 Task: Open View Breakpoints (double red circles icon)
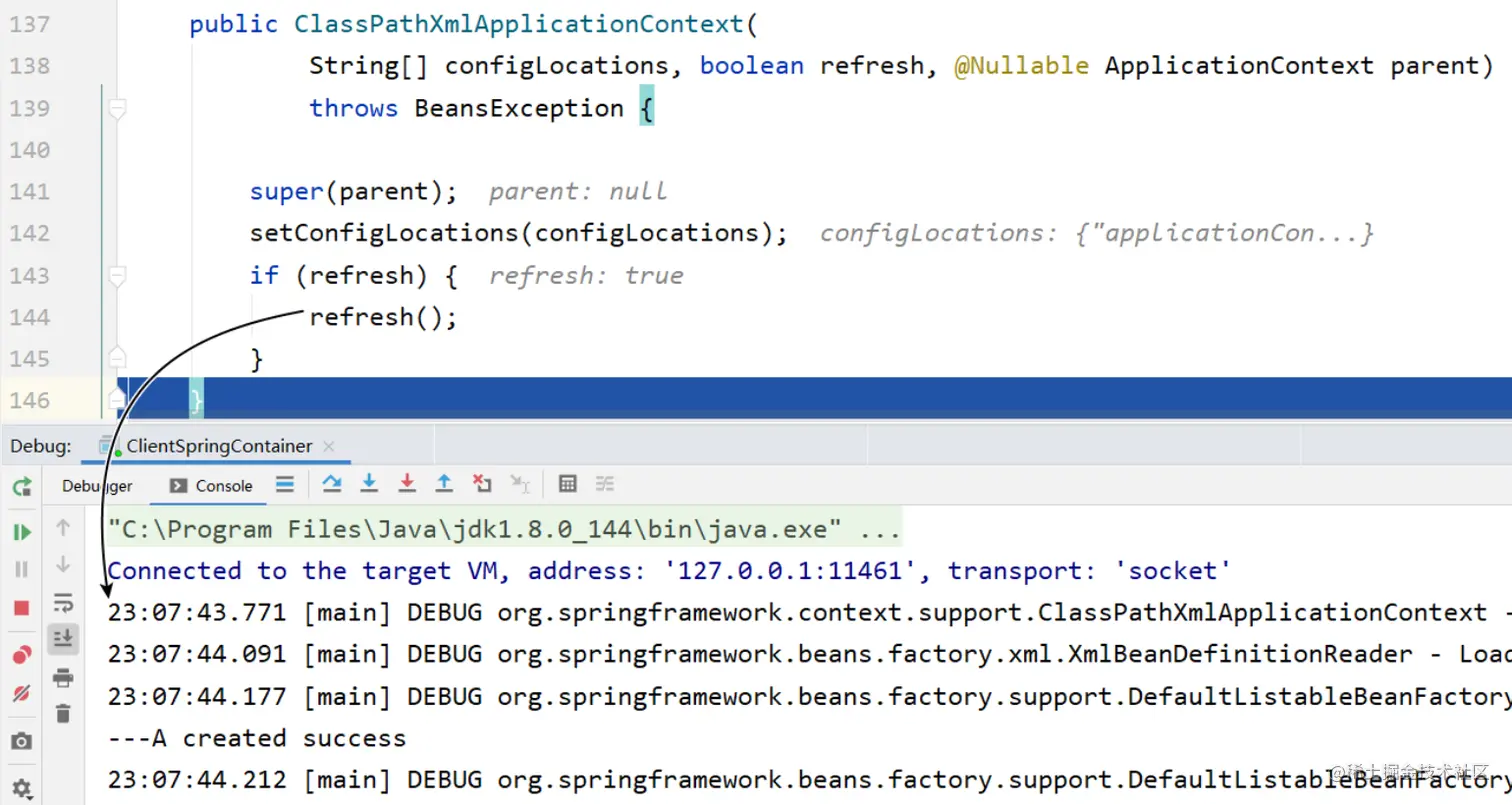point(21,655)
